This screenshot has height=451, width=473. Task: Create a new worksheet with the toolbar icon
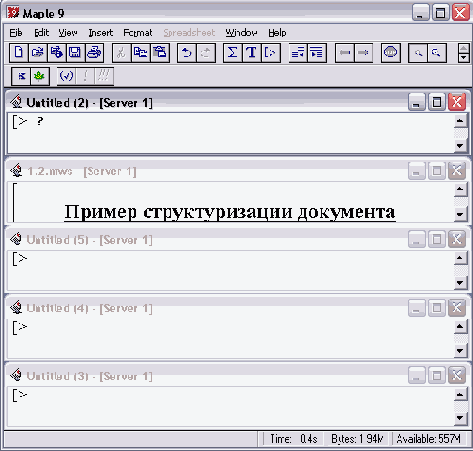pyautogui.click(x=19, y=53)
